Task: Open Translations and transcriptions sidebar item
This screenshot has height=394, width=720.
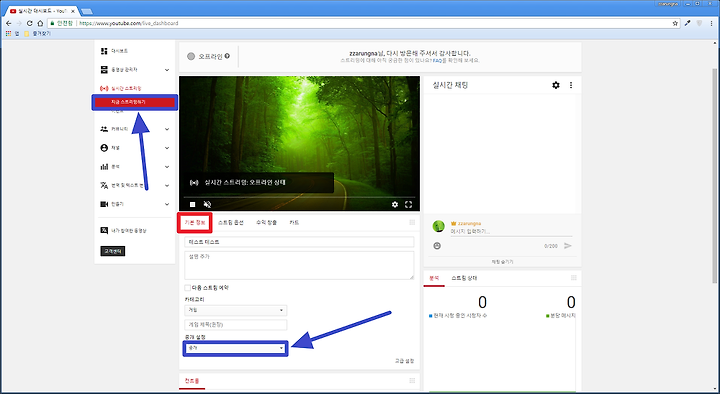Action: pyautogui.click(x=122, y=186)
